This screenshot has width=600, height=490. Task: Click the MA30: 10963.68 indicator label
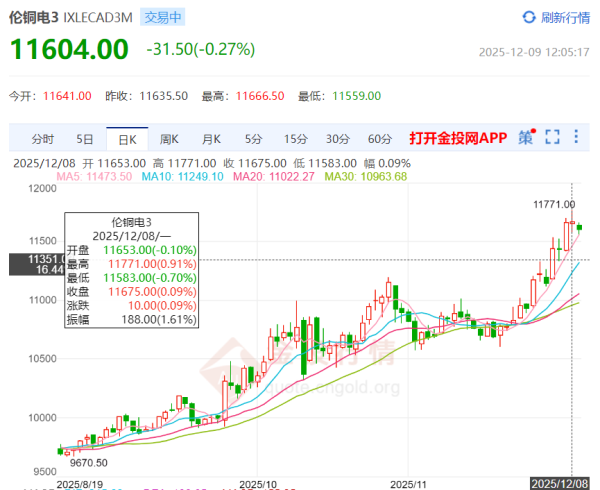point(366,177)
